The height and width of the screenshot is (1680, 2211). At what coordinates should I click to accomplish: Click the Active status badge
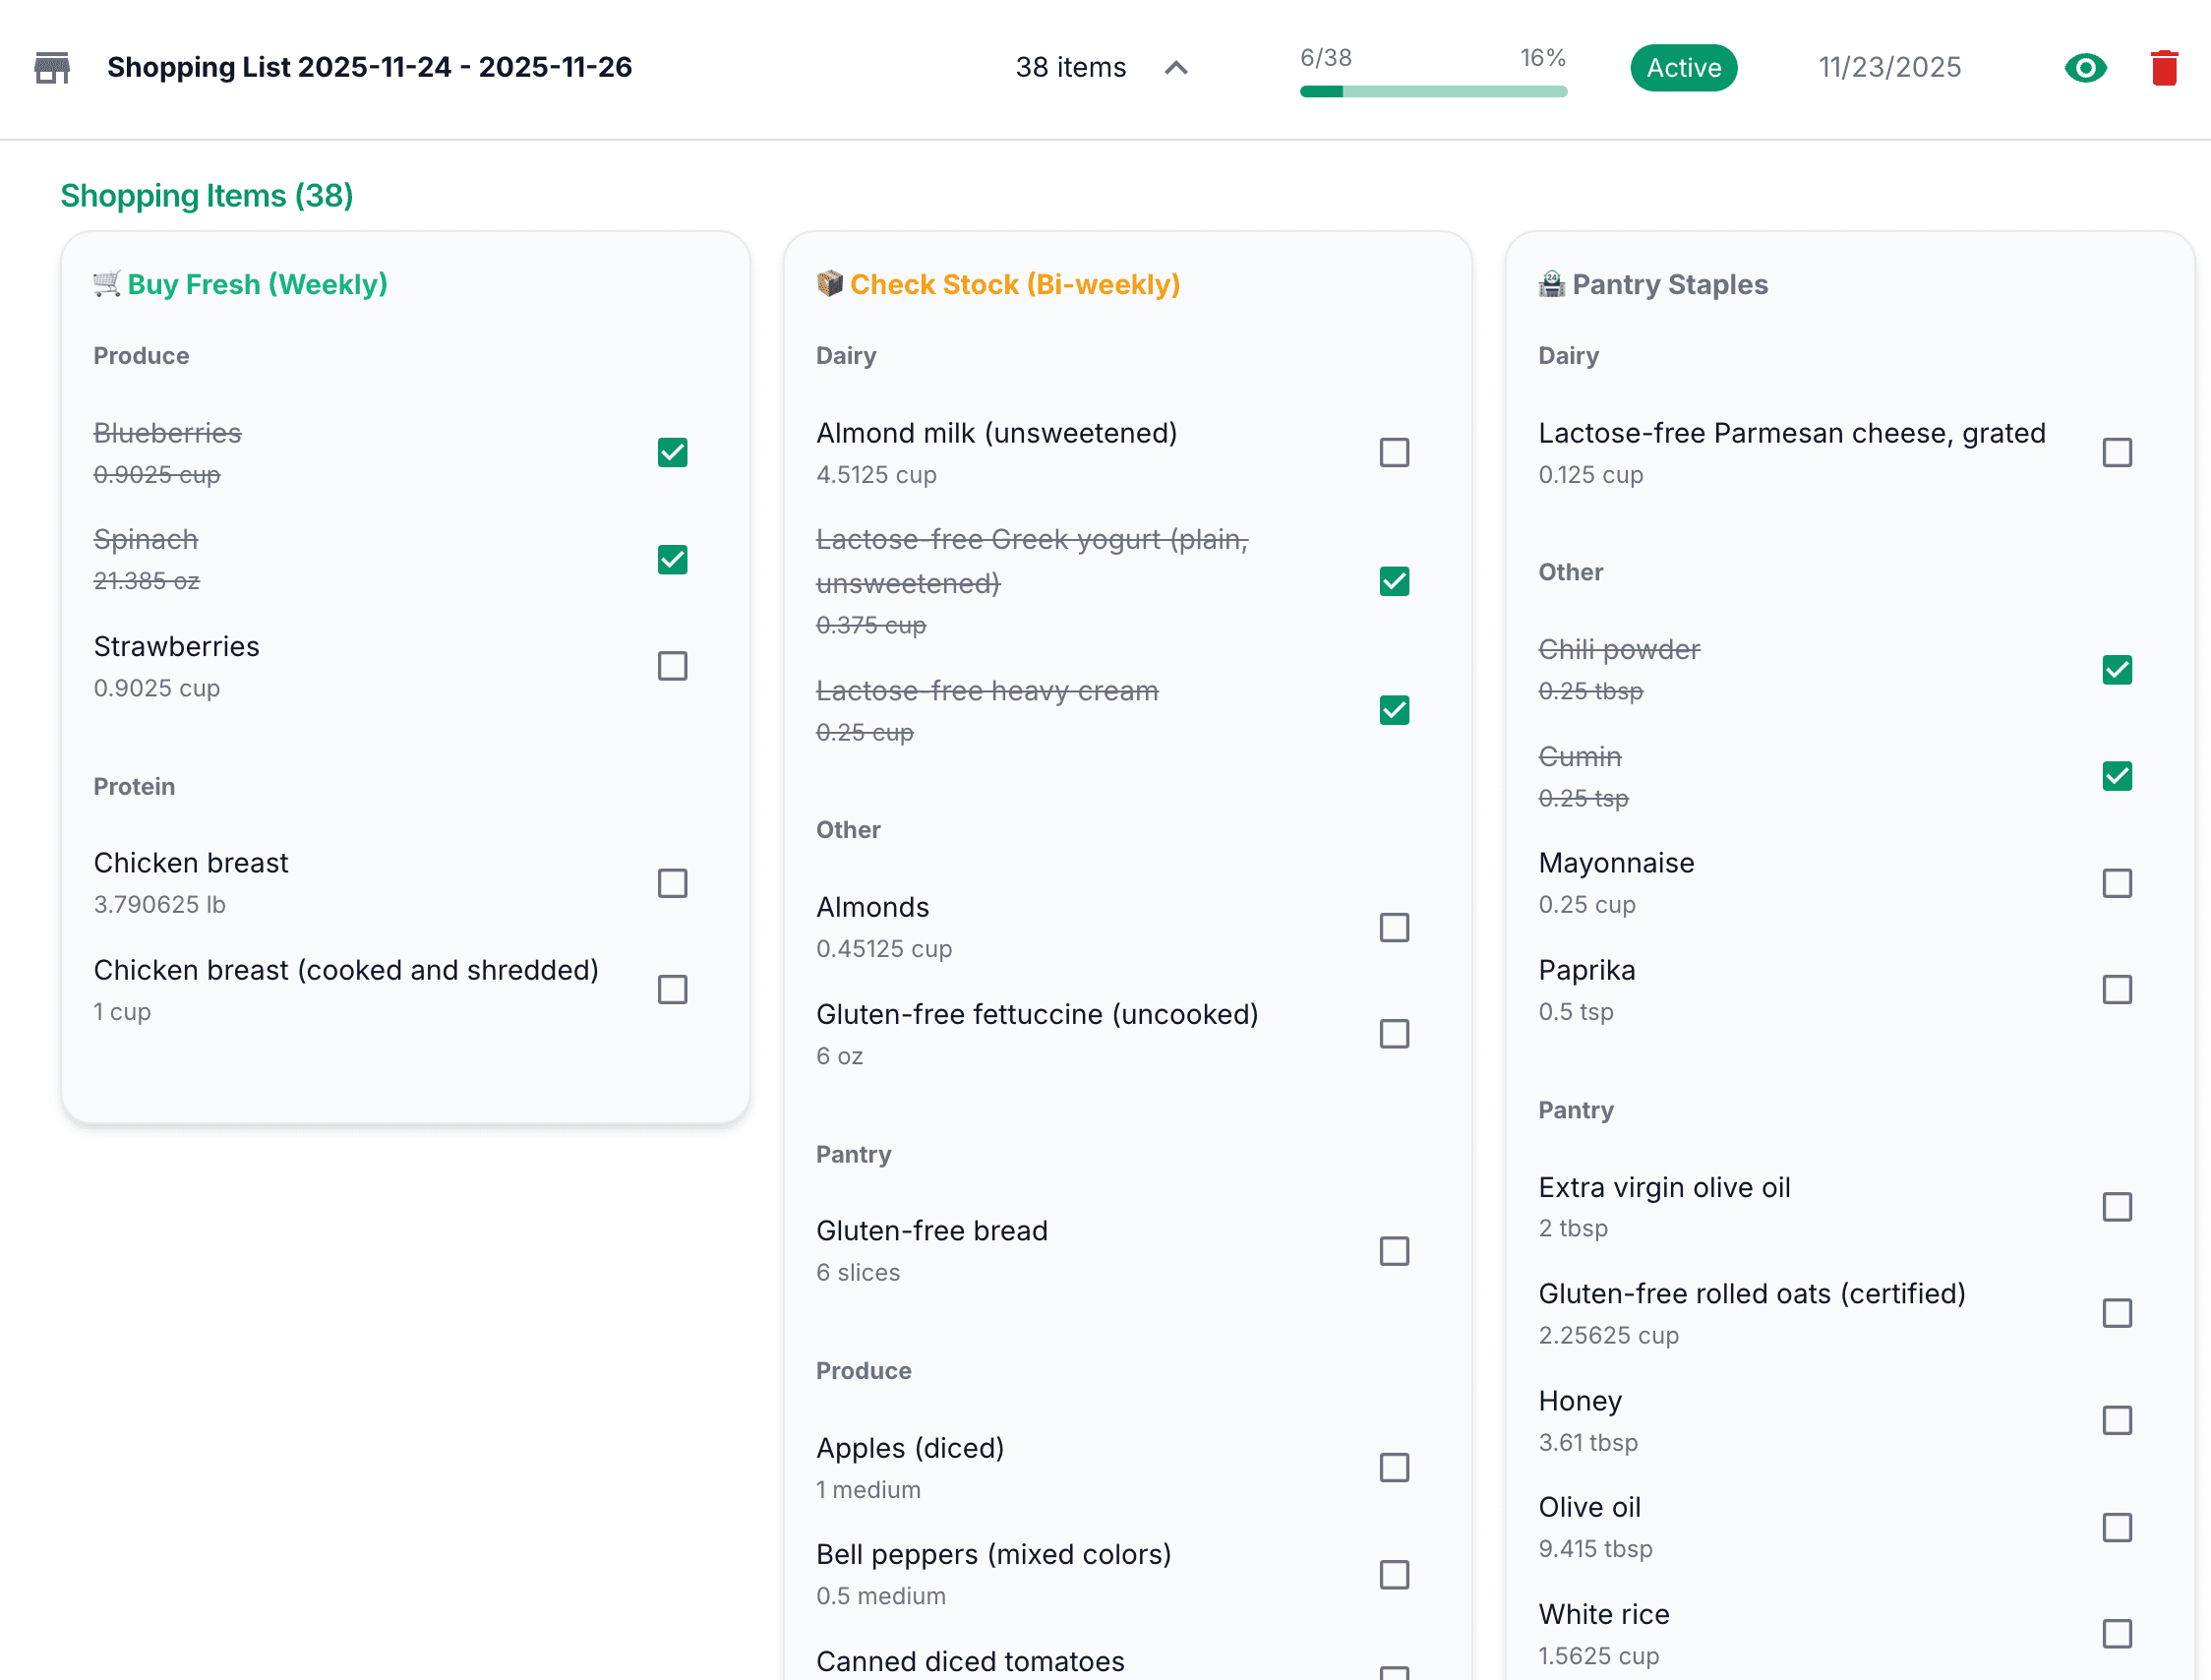pyautogui.click(x=1683, y=68)
